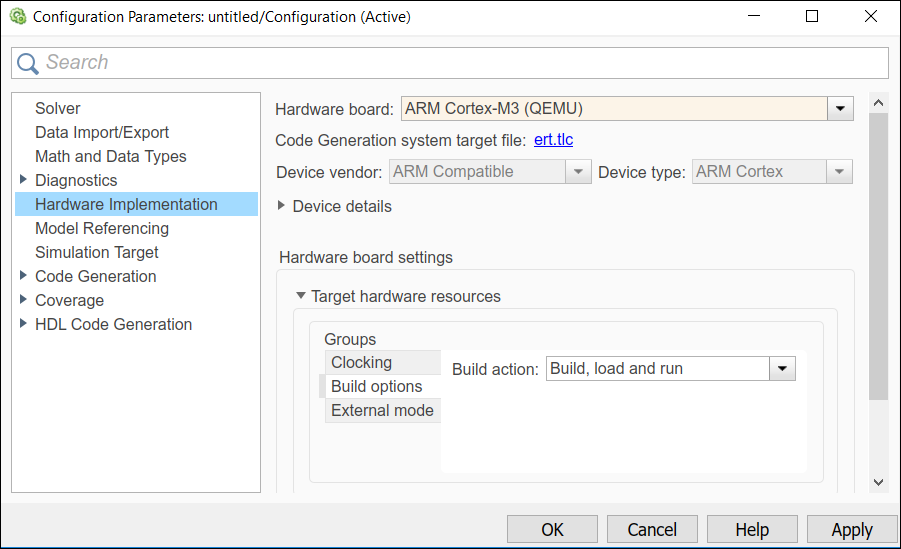The width and height of the screenshot is (901, 549).
Task: Expand the Device details section
Action: (282, 206)
